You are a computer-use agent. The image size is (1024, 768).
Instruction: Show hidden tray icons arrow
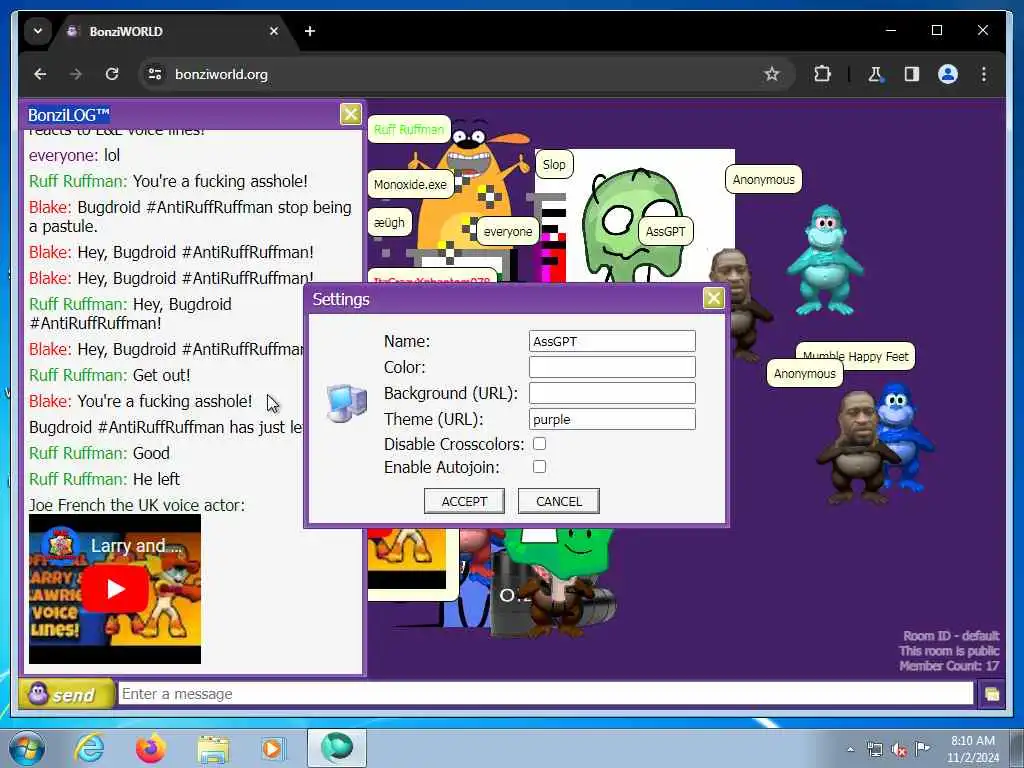pyautogui.click(x=850, y=750)
